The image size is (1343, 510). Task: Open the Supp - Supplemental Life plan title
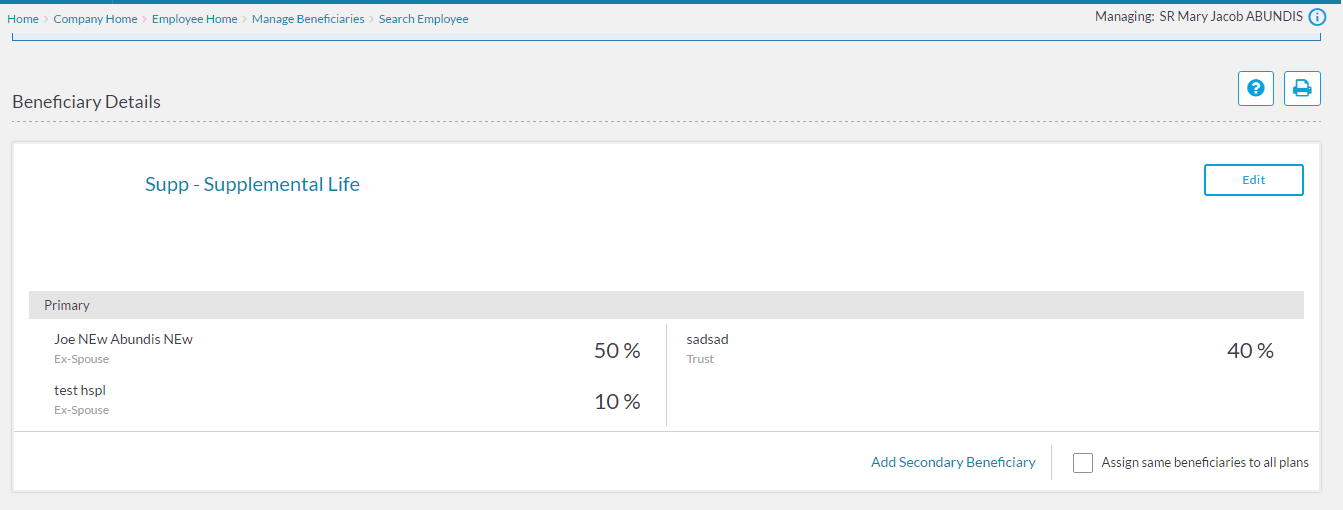tap(252, 184)
